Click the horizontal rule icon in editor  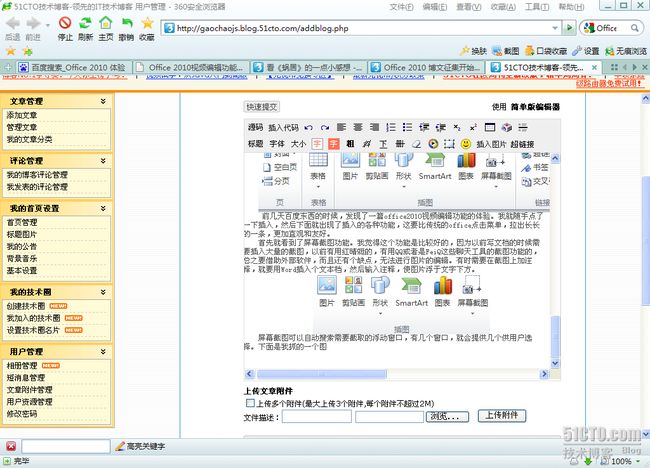523,127
